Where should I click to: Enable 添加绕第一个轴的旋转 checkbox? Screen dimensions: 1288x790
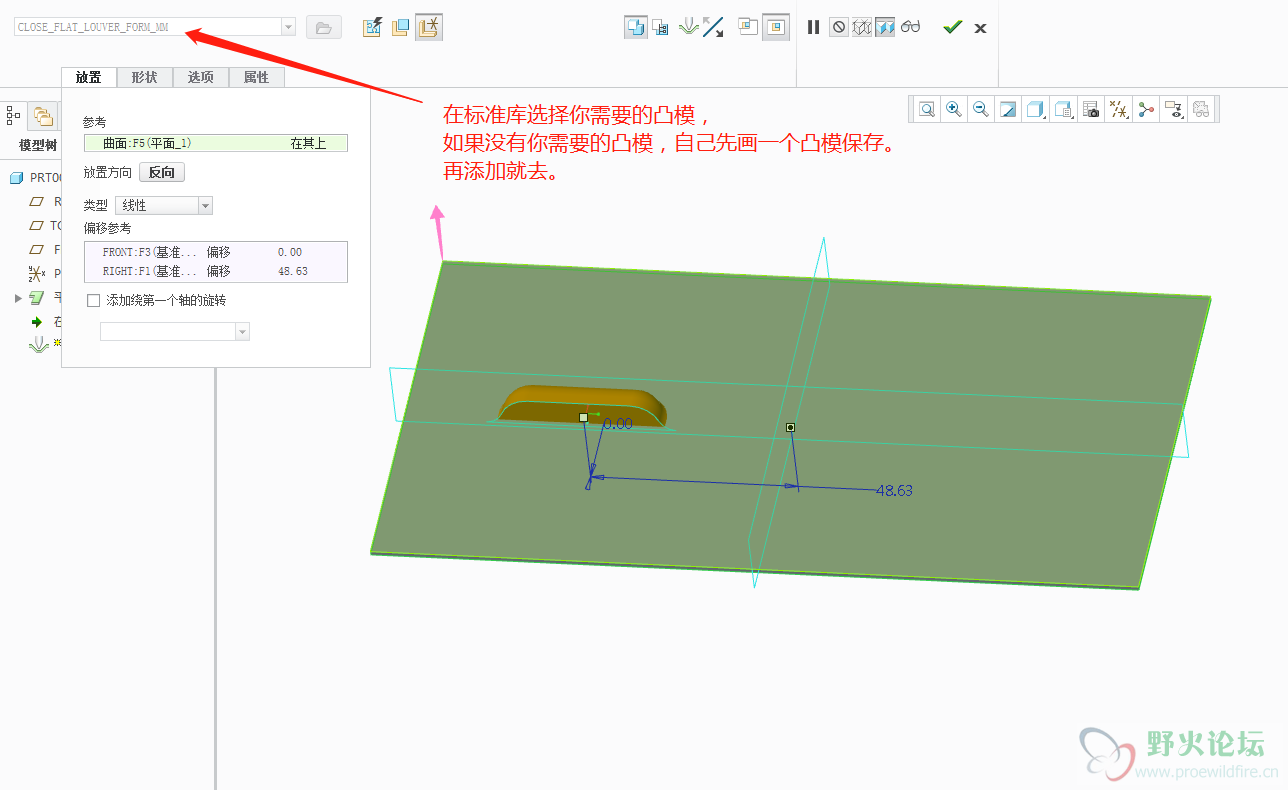94,300
